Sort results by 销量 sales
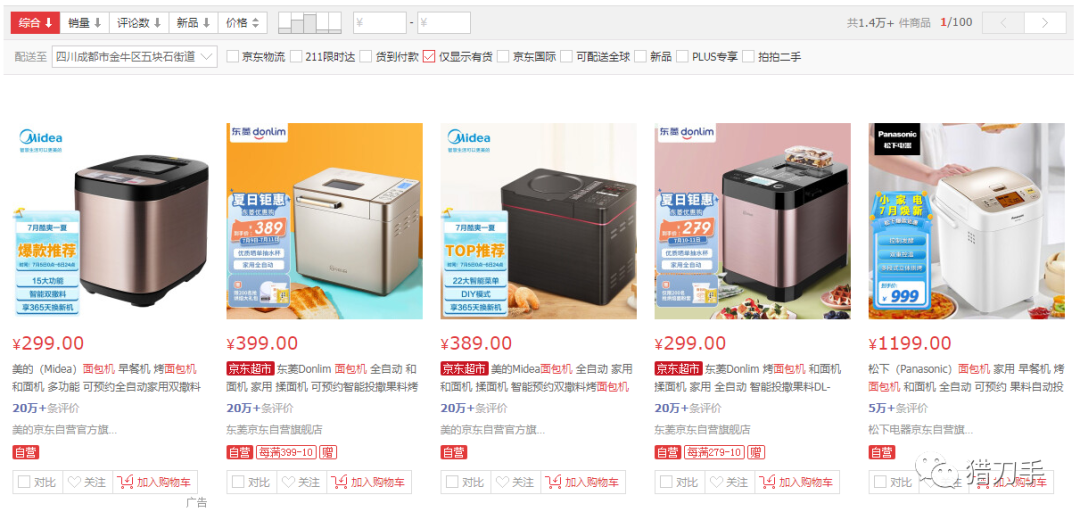The image size is (1080, 520). coord(85,23)
